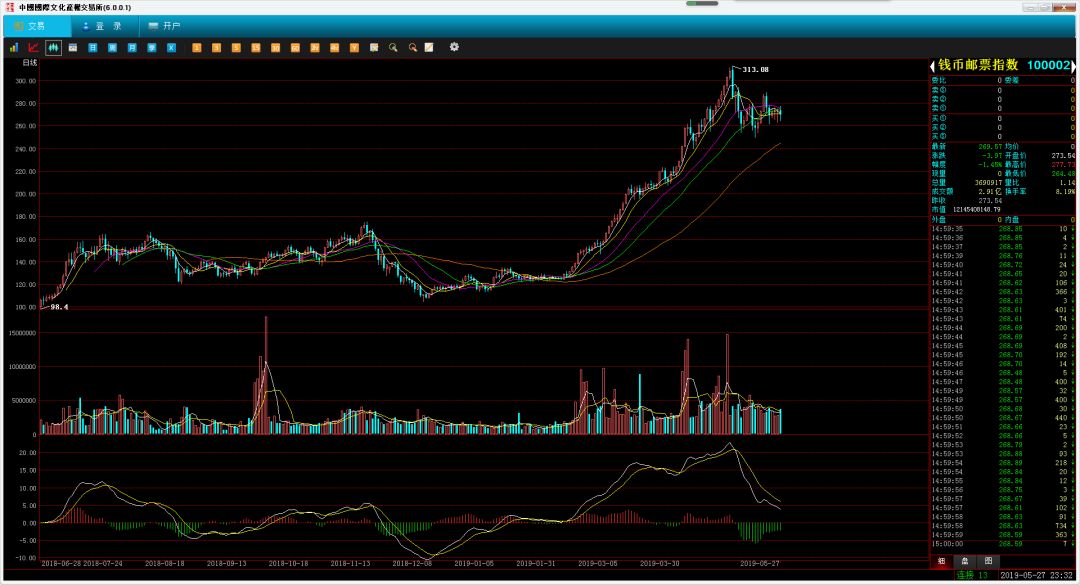Image resolution: width=1080 pixels, height=585 pixels.
Task: Click the instrument code 100002
Action: (1048, 65)
